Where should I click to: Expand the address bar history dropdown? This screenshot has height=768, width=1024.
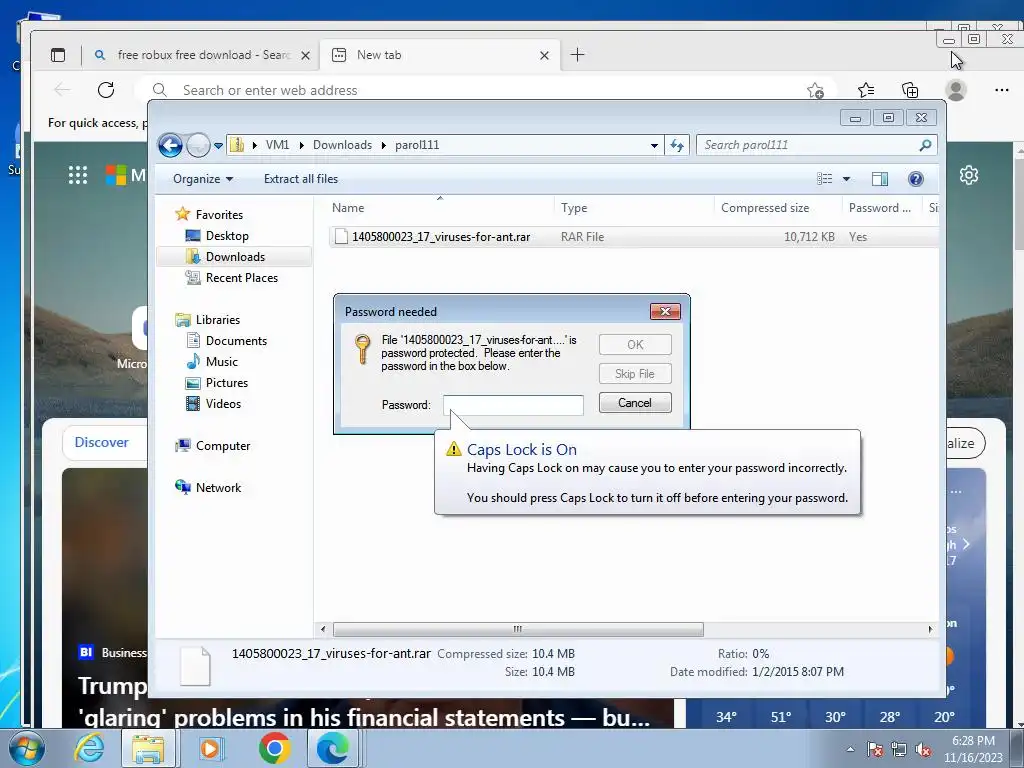point(654,146)
